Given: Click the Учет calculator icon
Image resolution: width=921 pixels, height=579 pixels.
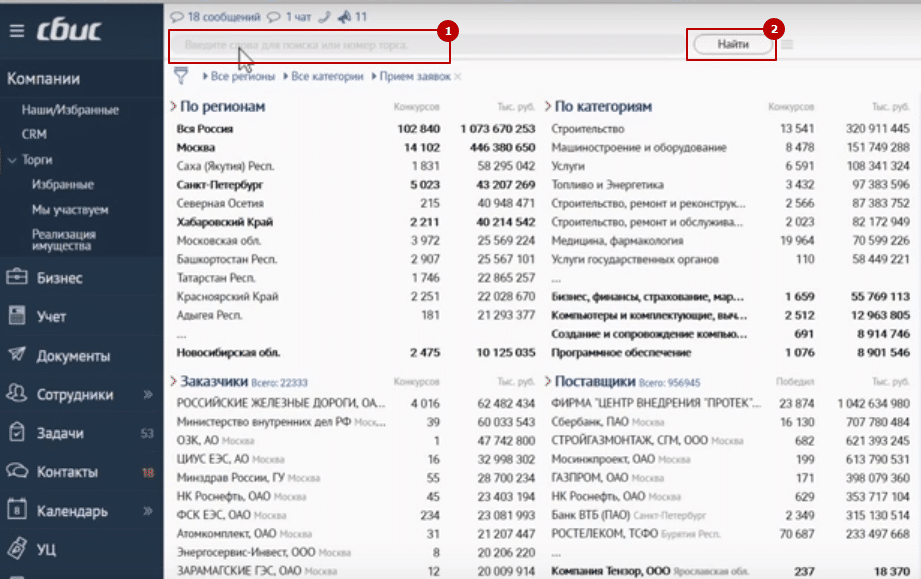Looking at the screenshot, I should (17, 316).
